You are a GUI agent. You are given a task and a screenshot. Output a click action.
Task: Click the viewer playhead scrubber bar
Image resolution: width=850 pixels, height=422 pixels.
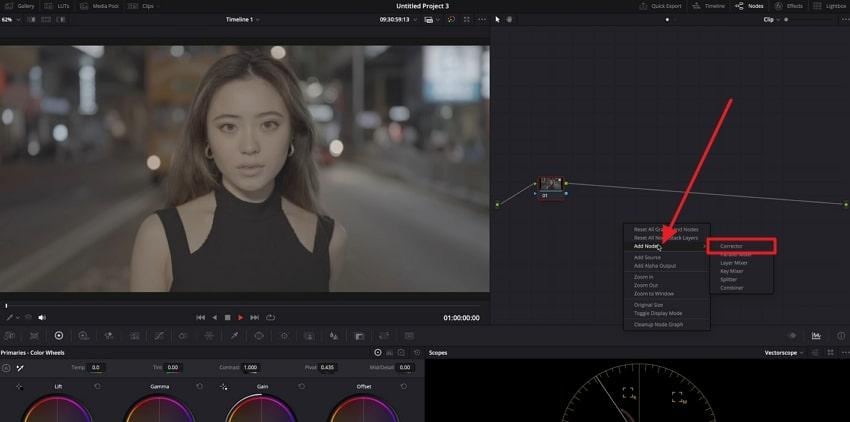click(244, 306)
